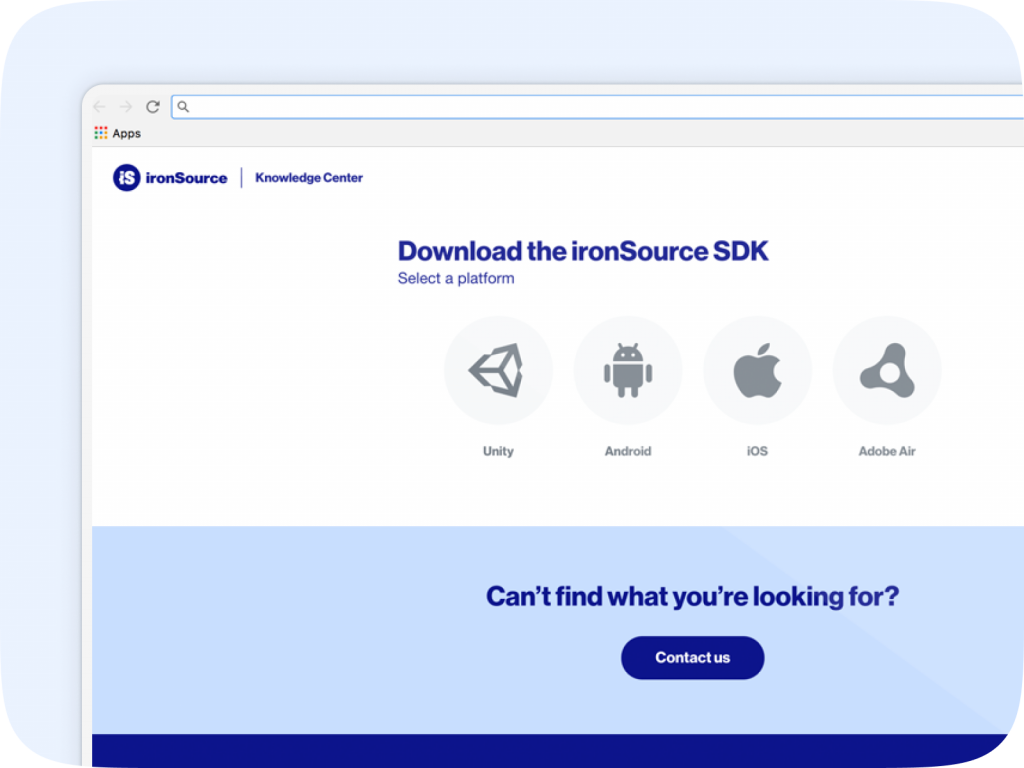Click the Unity label under its icon
Viewport: 1024px width, 768px height.
[x=498, y=451]
